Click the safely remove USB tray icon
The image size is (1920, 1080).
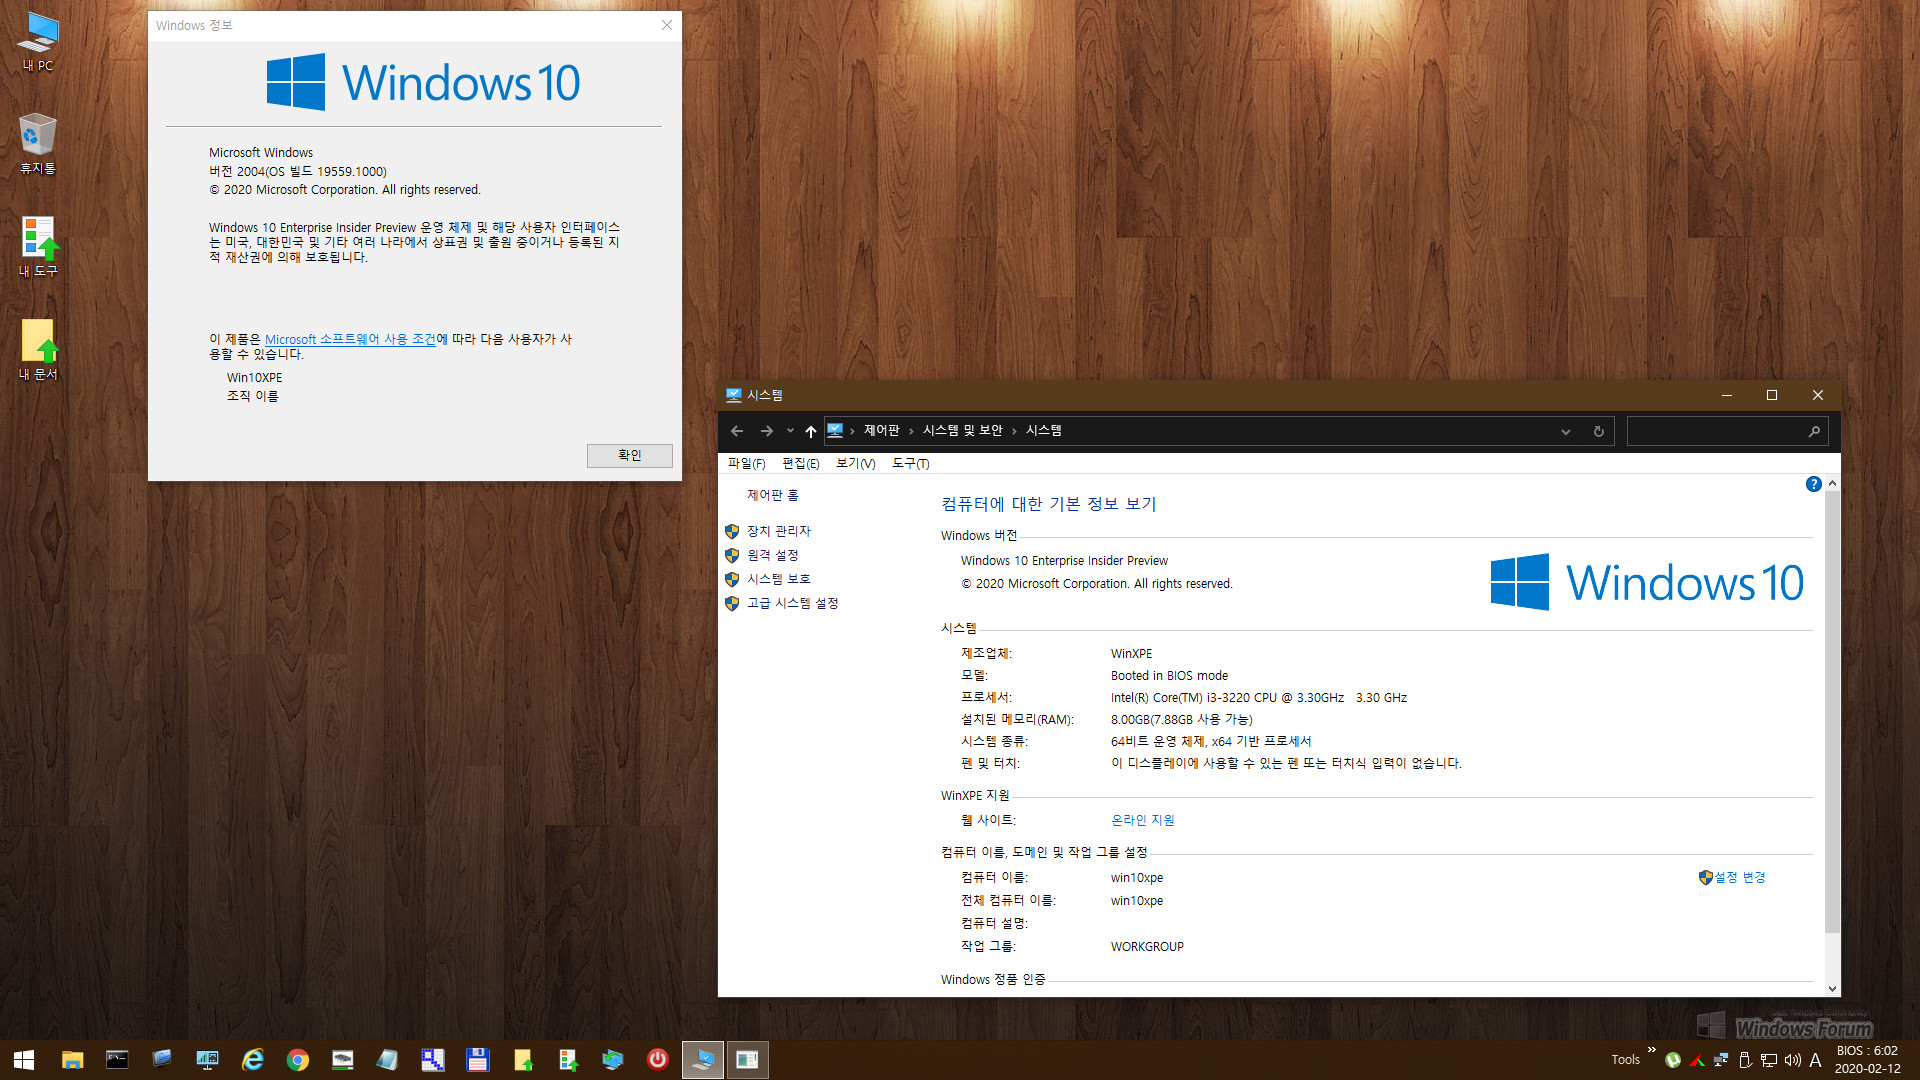(1745, 1060)
